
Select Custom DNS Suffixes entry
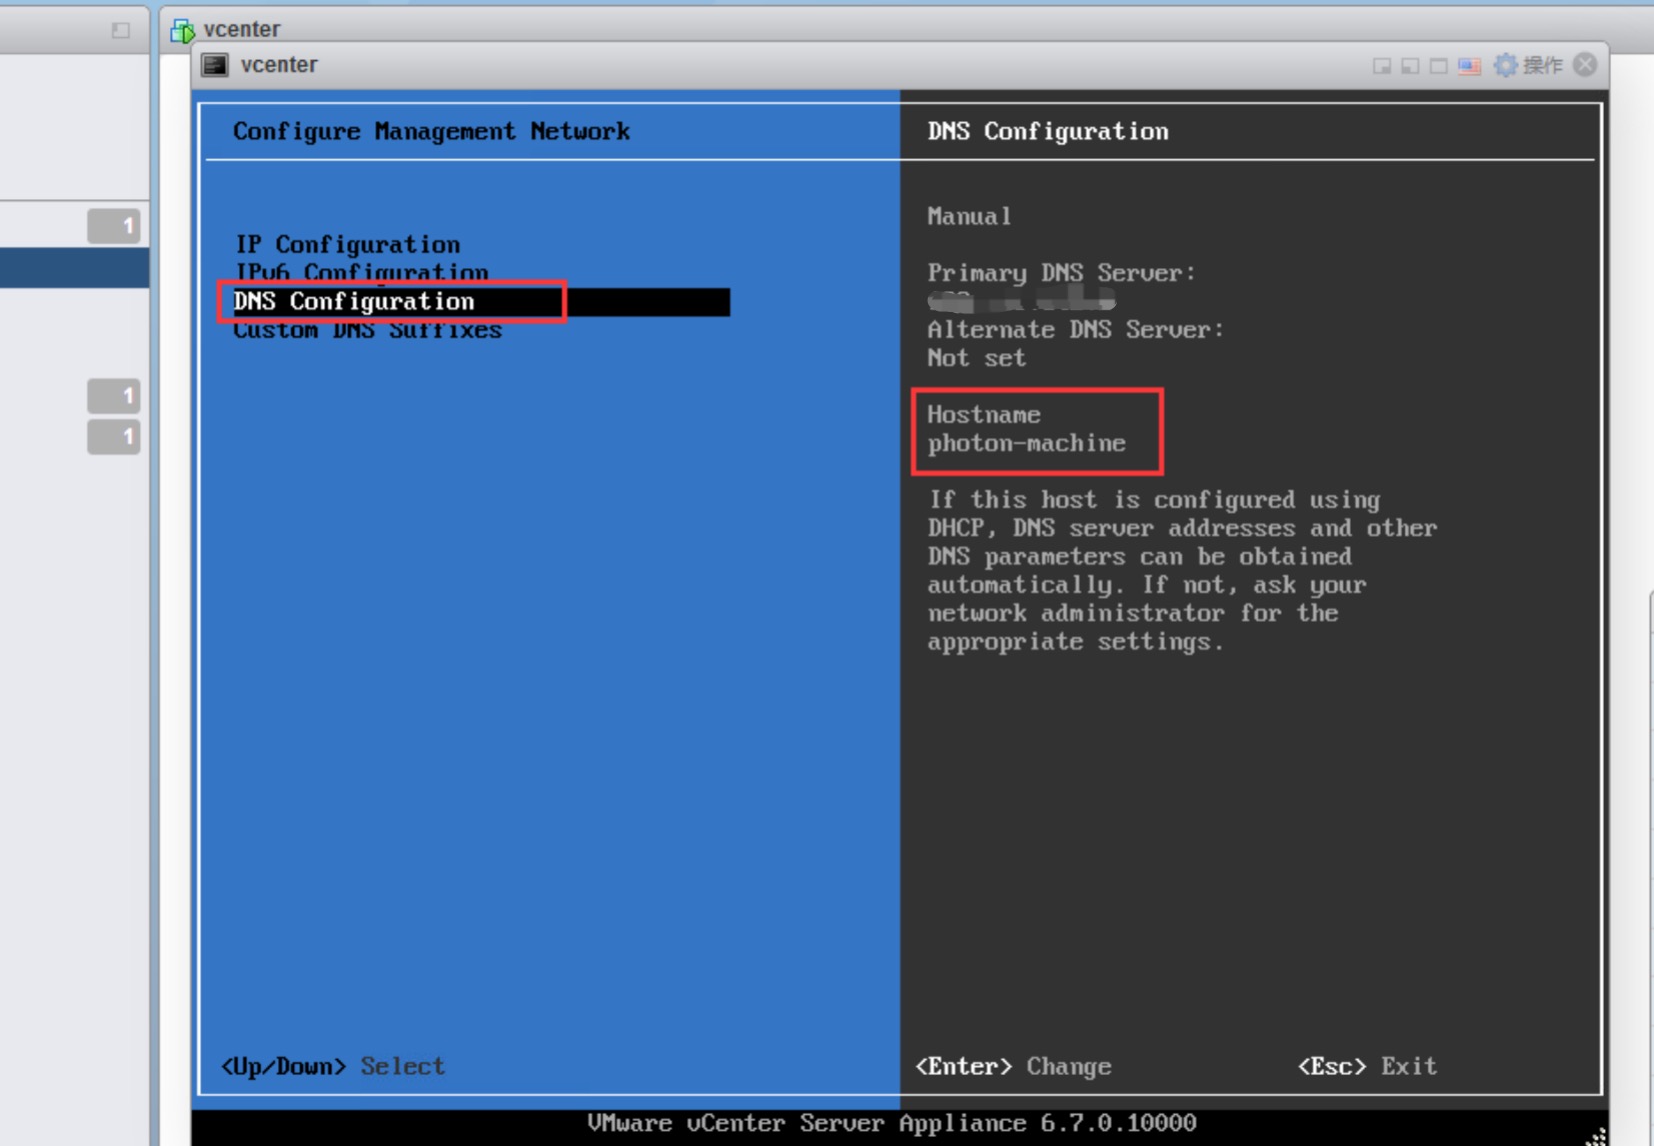(x=367, y=330)
